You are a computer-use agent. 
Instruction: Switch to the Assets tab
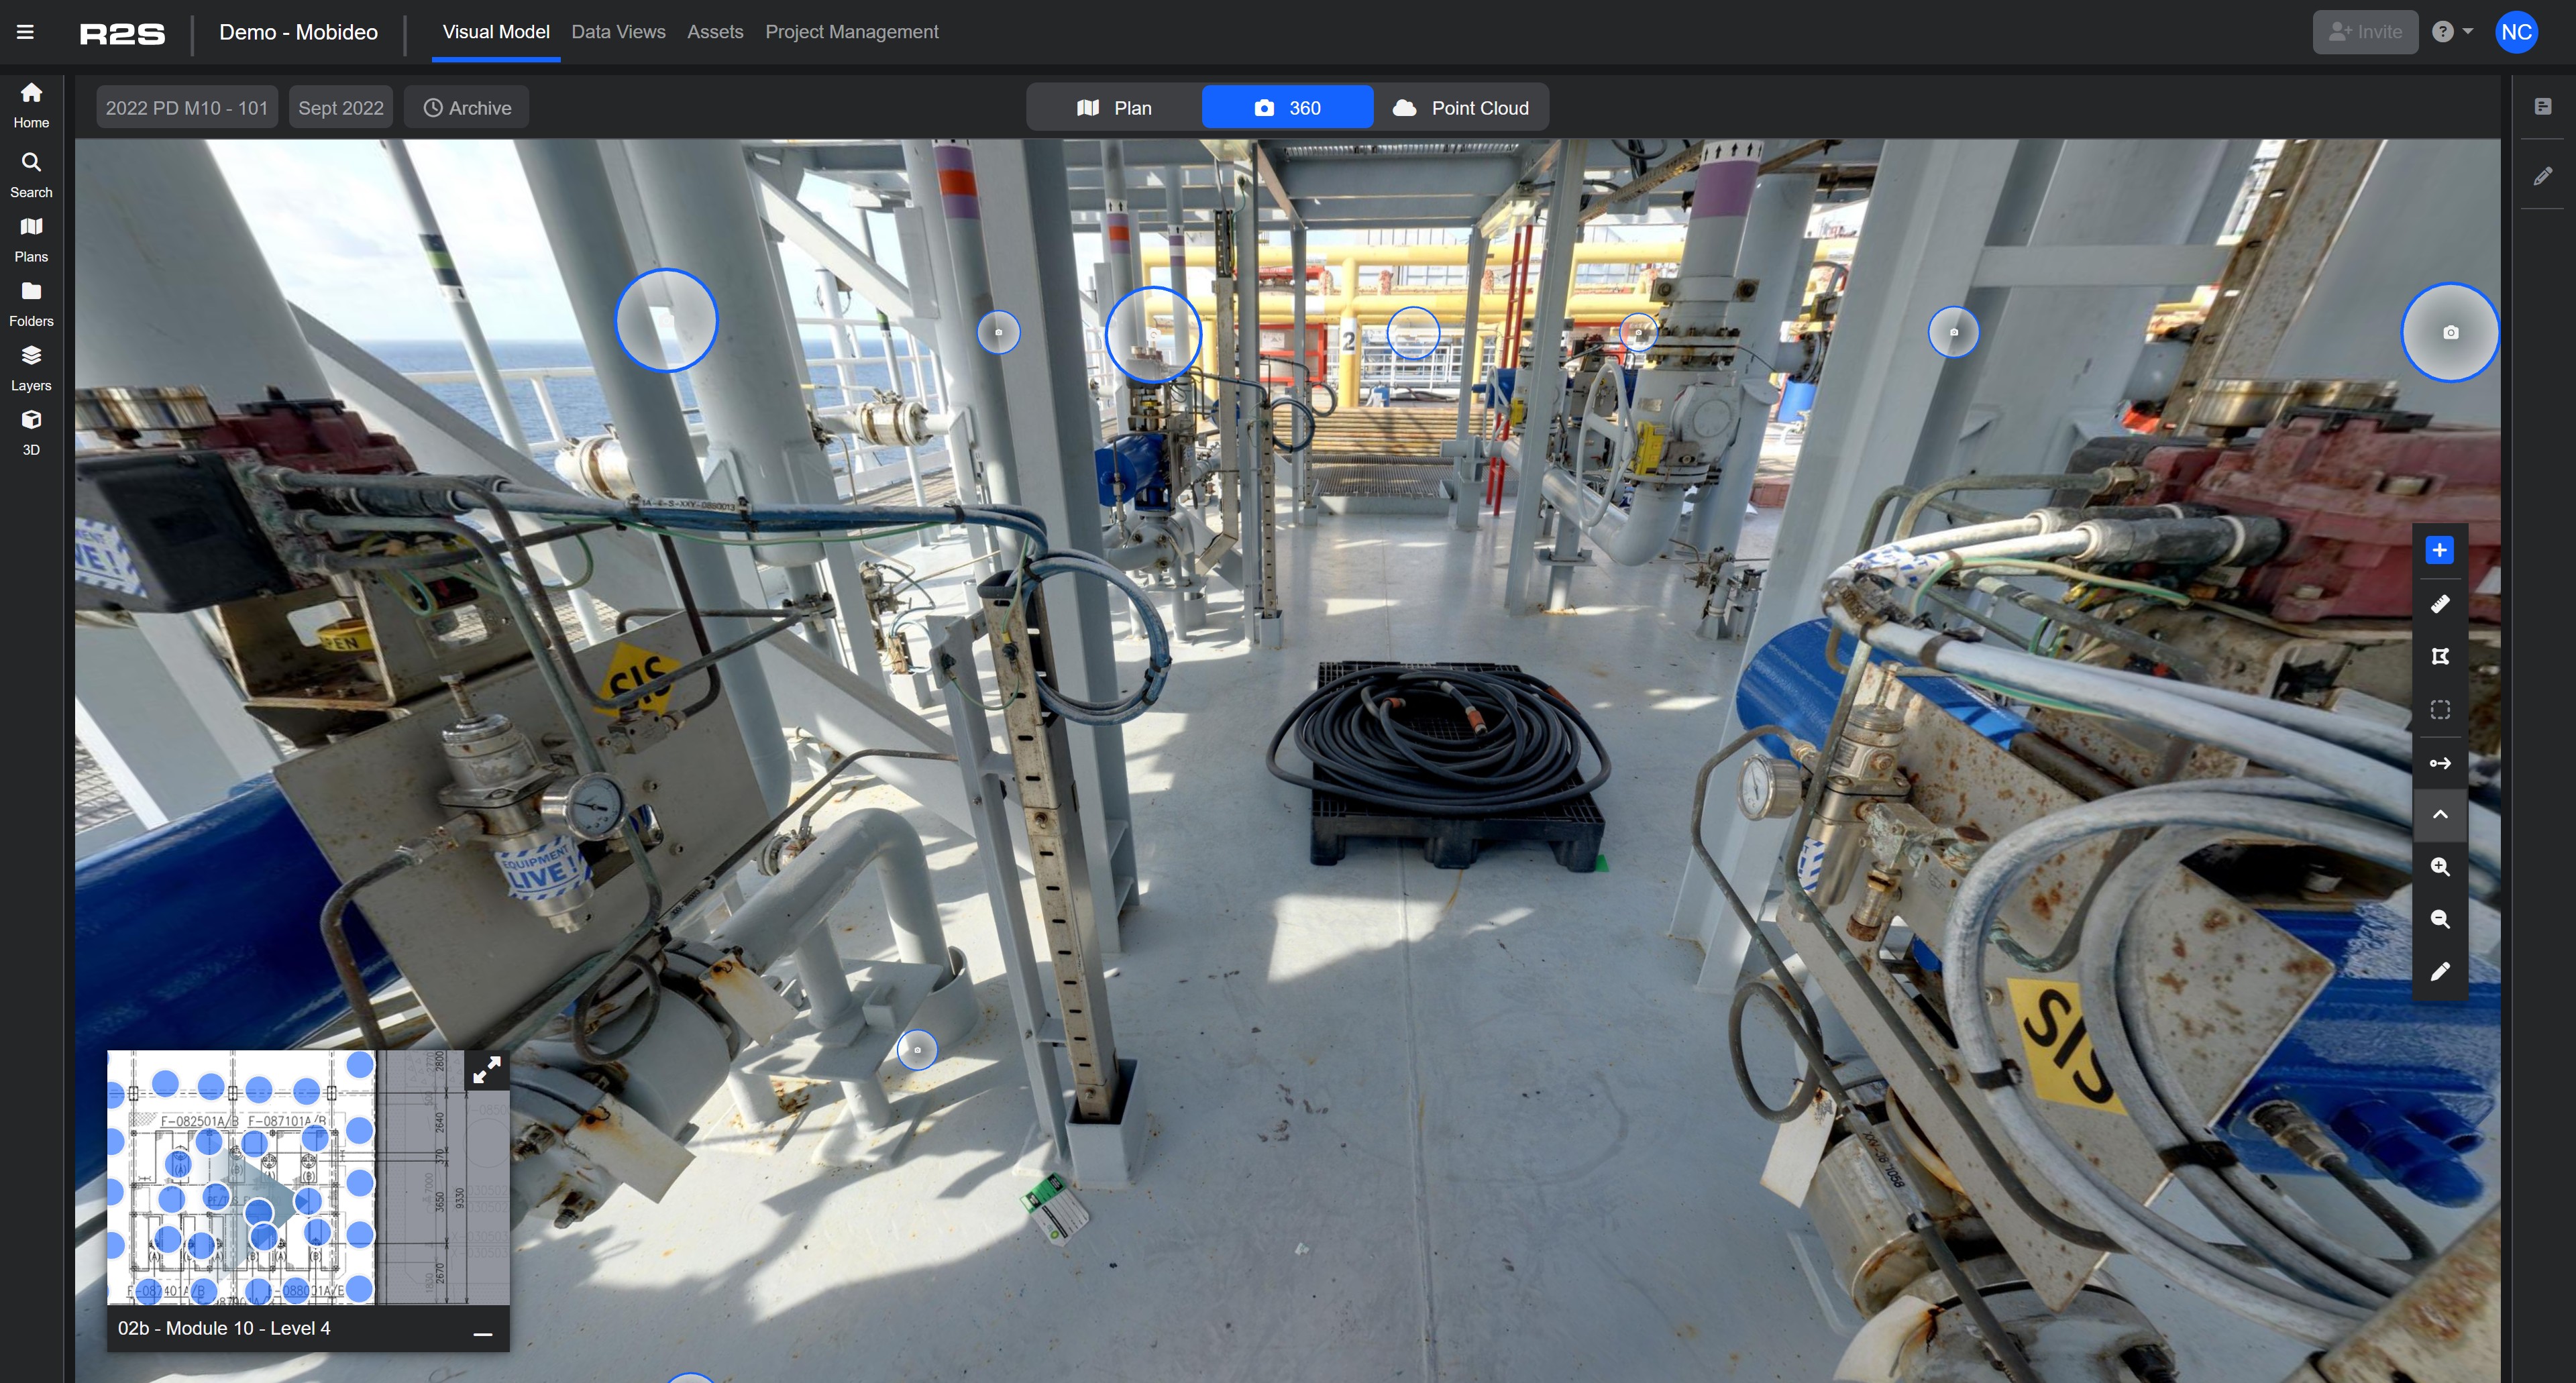(715, 32)
